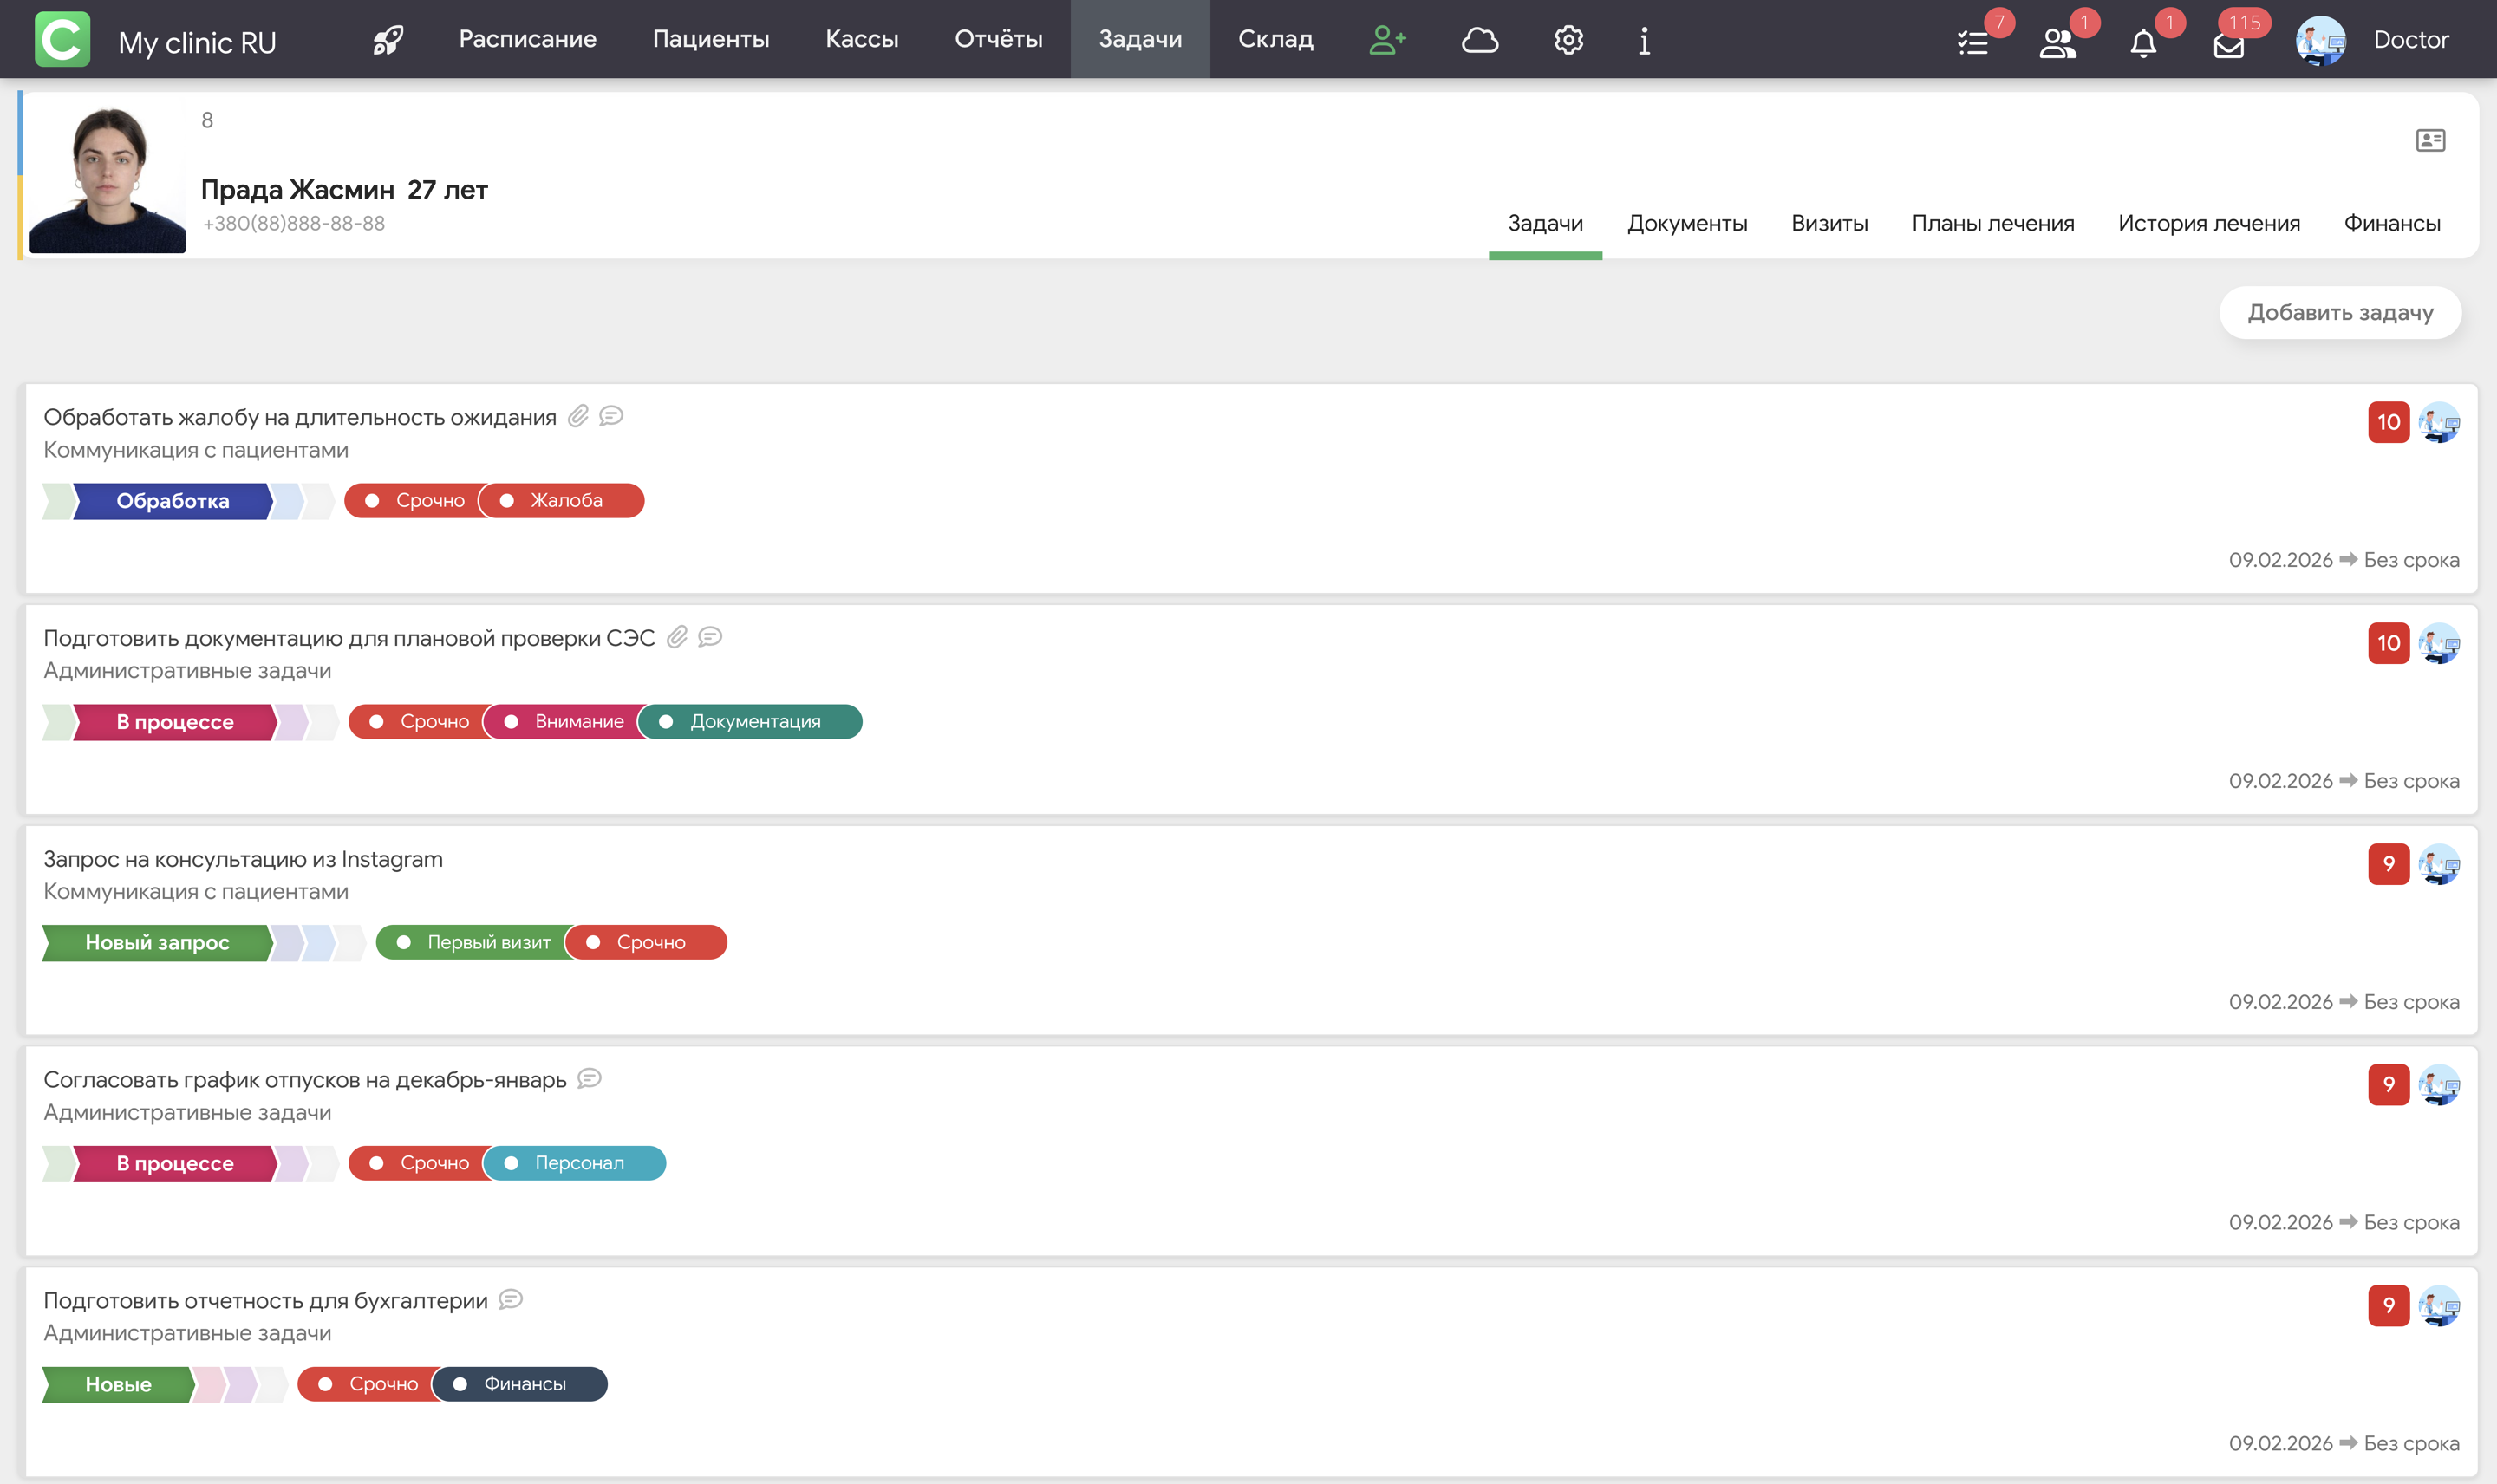Click the info icon in navbar
This screenshot has width=2497, height=1484.
[x=1644, y=40]
